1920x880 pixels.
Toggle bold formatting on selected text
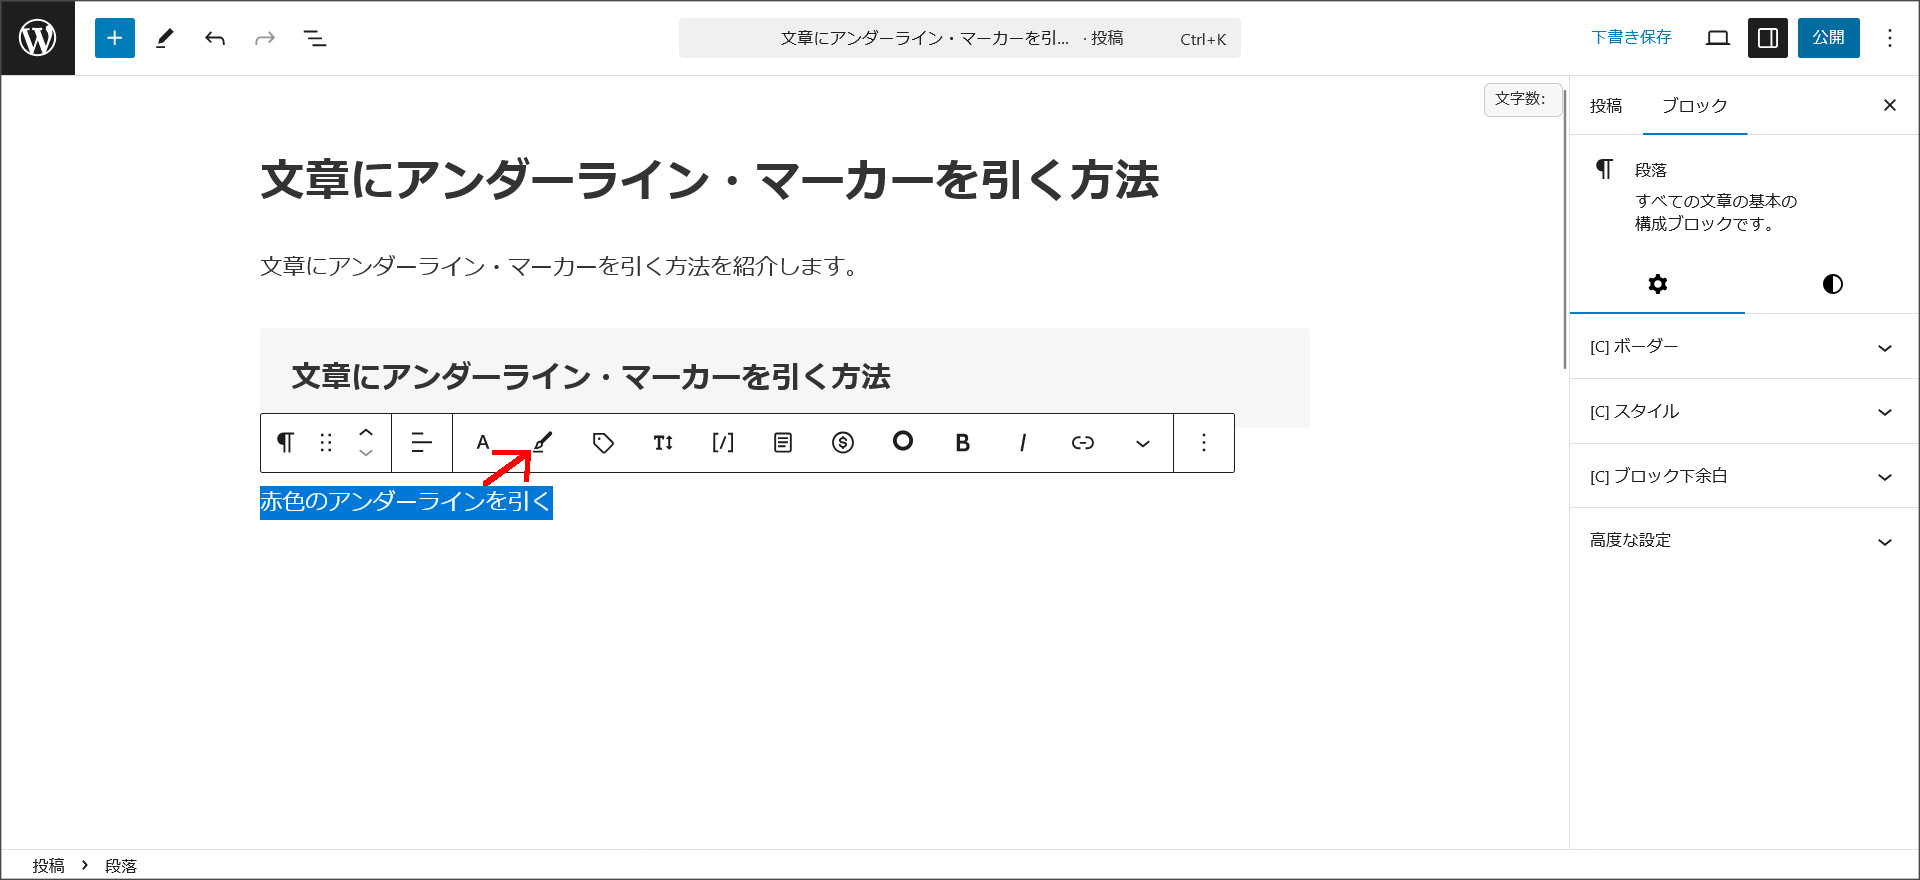pos(962,442)
